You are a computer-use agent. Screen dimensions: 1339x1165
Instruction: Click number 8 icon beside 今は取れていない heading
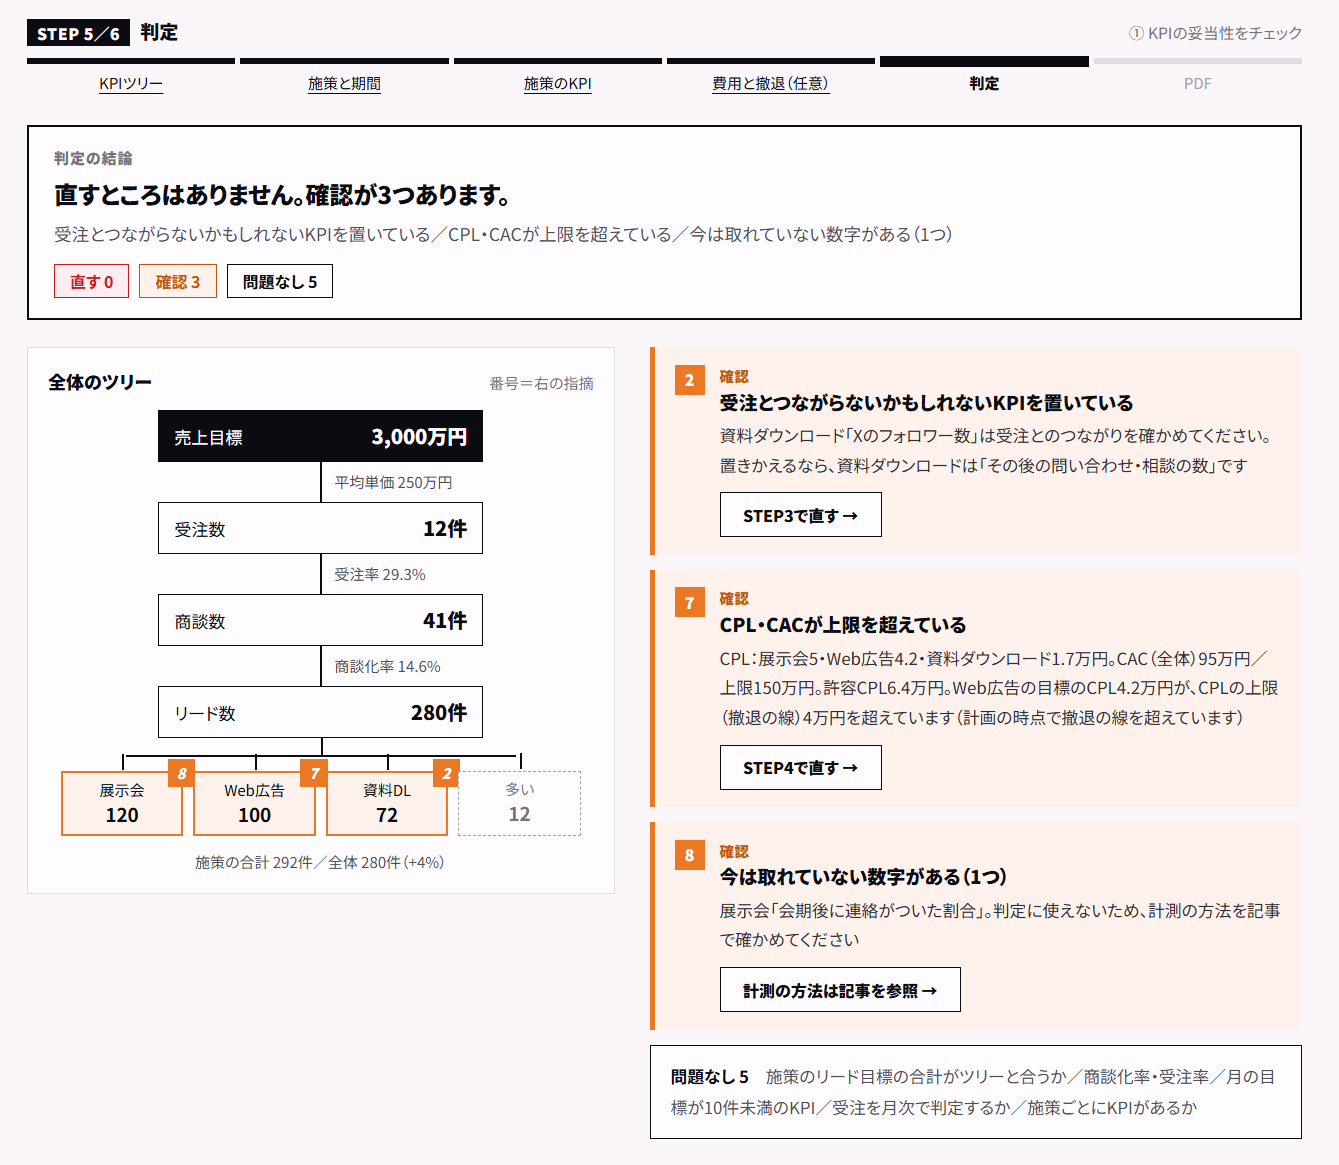click(689, 855)
